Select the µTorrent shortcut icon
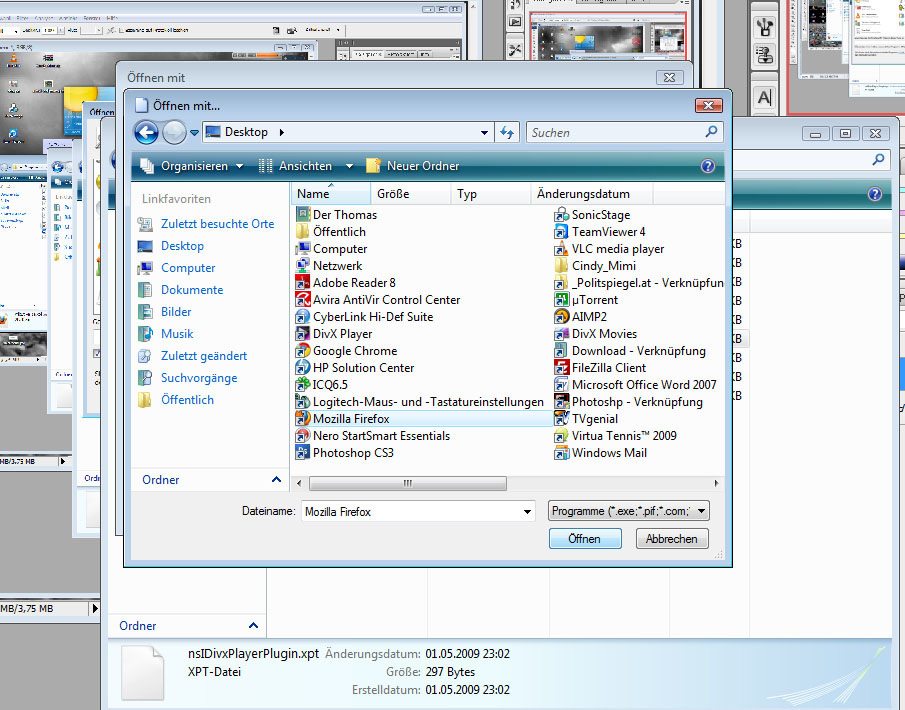This screenshot has width=905, height=710. tap(561, 300)
